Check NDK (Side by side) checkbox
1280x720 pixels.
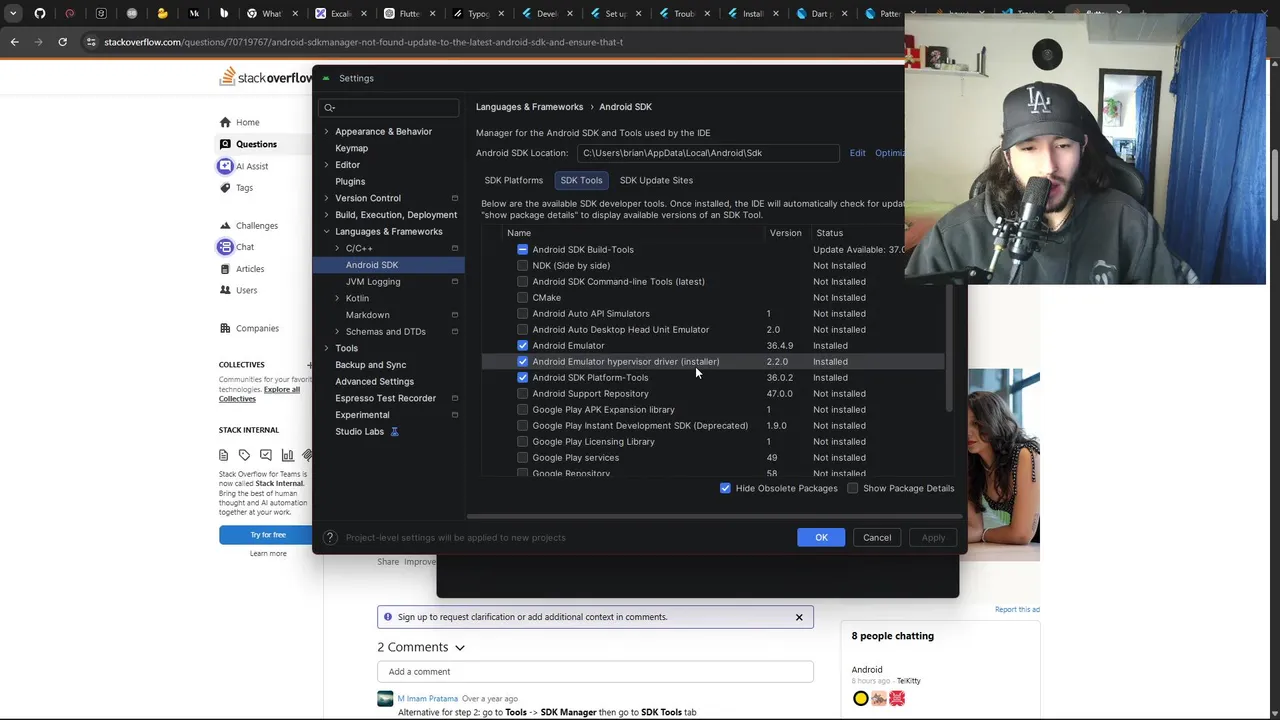click(522, 266)
